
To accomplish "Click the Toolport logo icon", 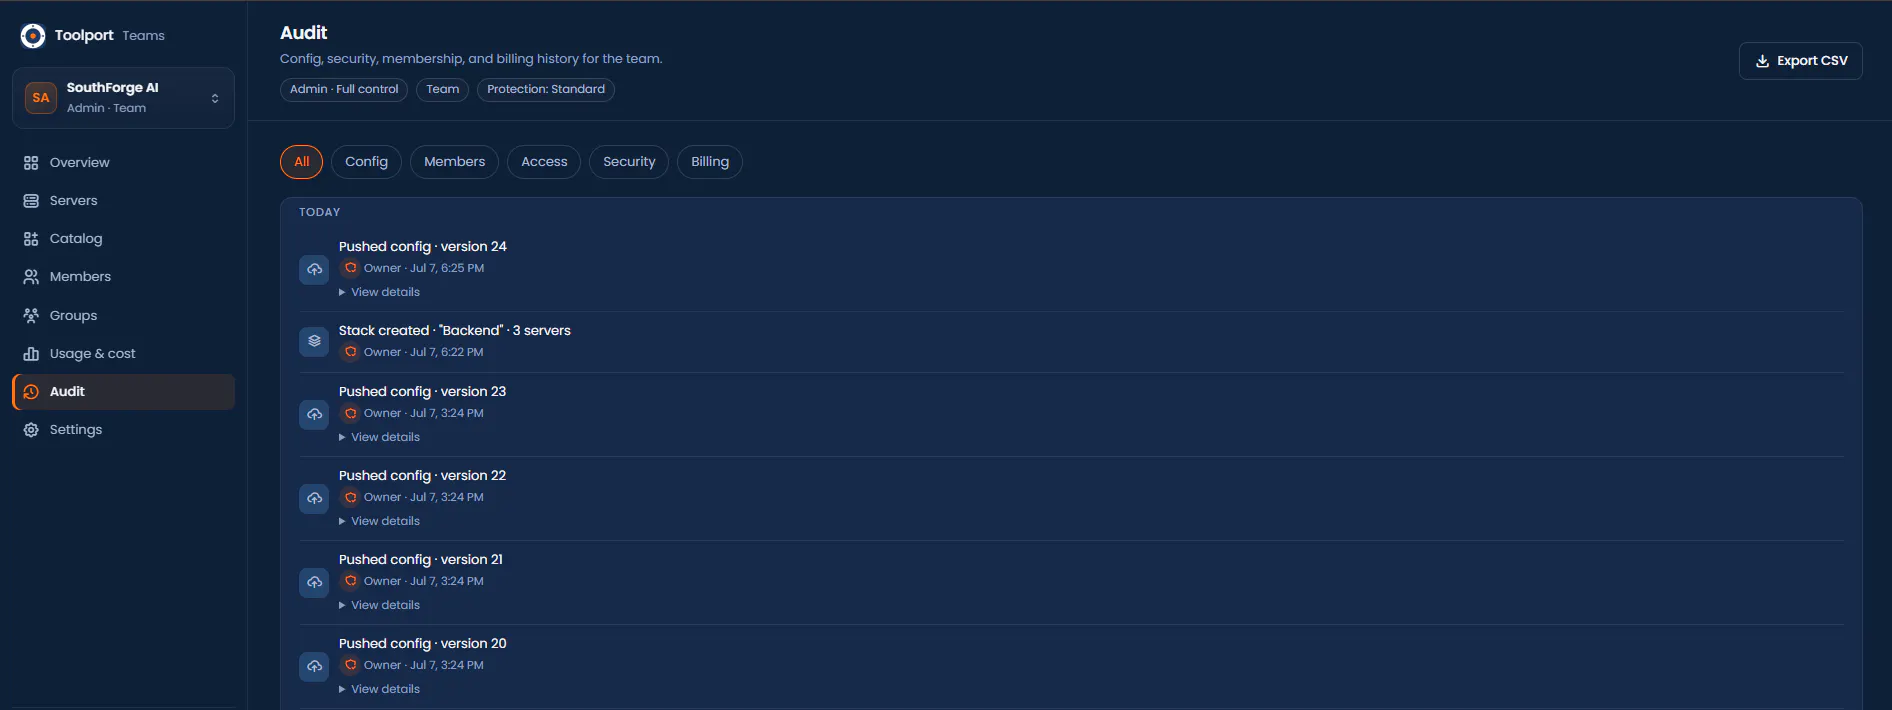I will tap(33, 36).
